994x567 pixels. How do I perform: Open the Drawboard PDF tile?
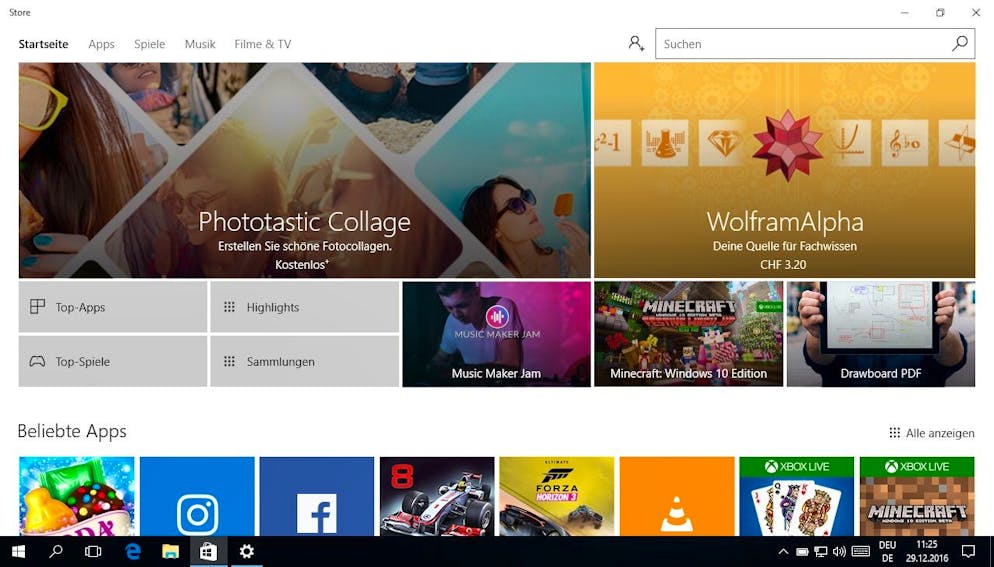tap(881, 334)
